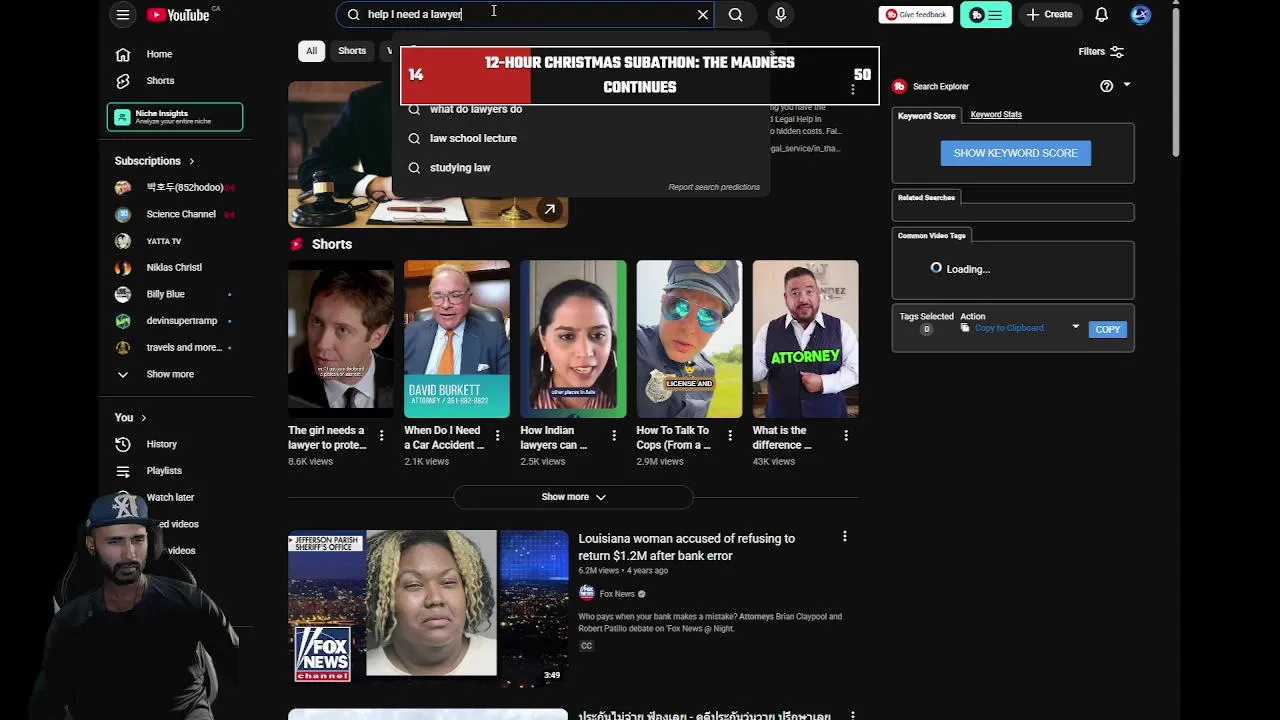Open Science Channel subscription

click(x=175, y=214)
